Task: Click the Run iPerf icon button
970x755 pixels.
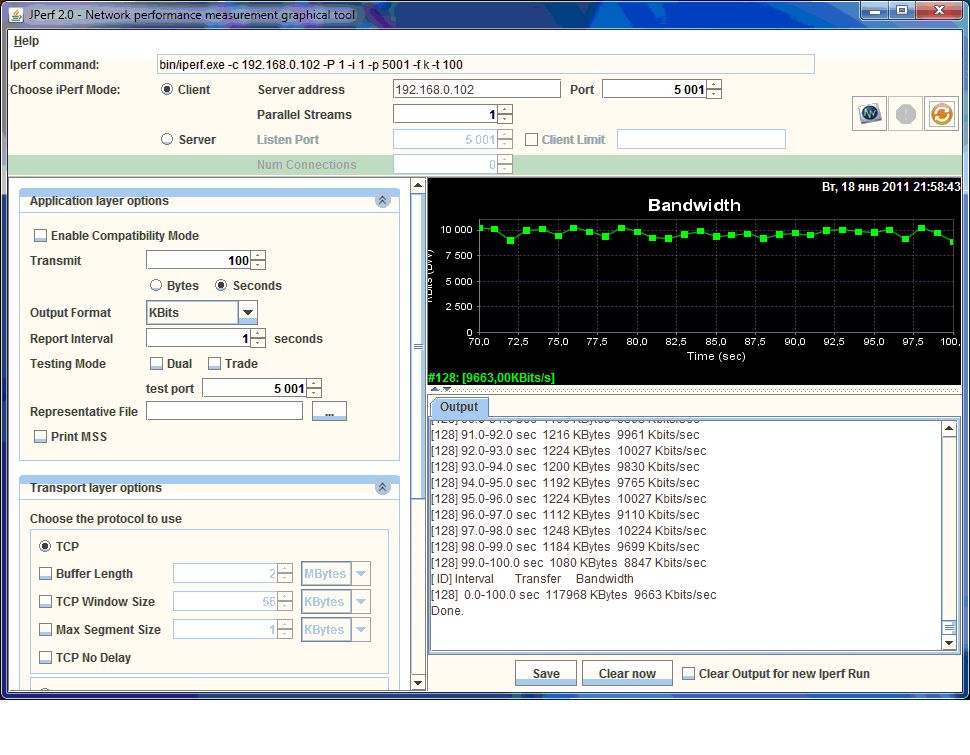Action: click(x=869, y=114)
